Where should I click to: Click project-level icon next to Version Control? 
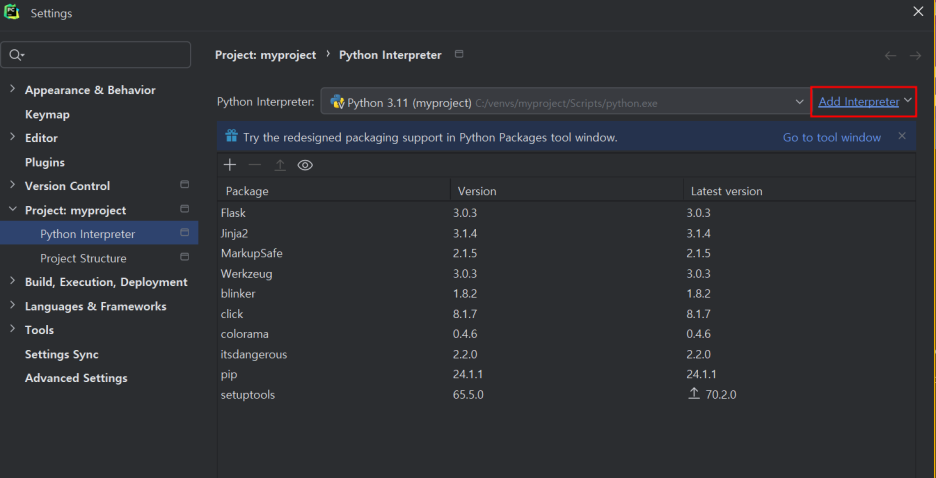pyautogui.click(x=184, y=185)
